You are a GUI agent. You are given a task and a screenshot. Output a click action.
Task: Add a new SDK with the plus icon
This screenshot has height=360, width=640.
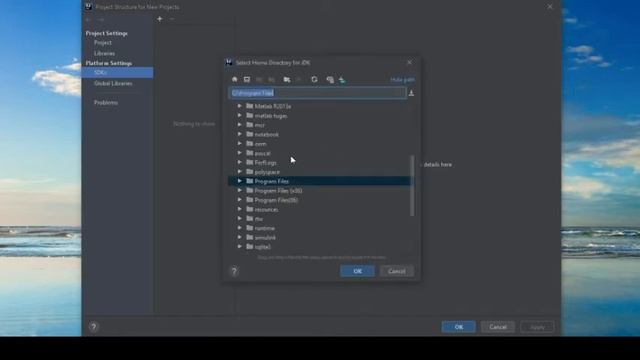tap(160, 19)
